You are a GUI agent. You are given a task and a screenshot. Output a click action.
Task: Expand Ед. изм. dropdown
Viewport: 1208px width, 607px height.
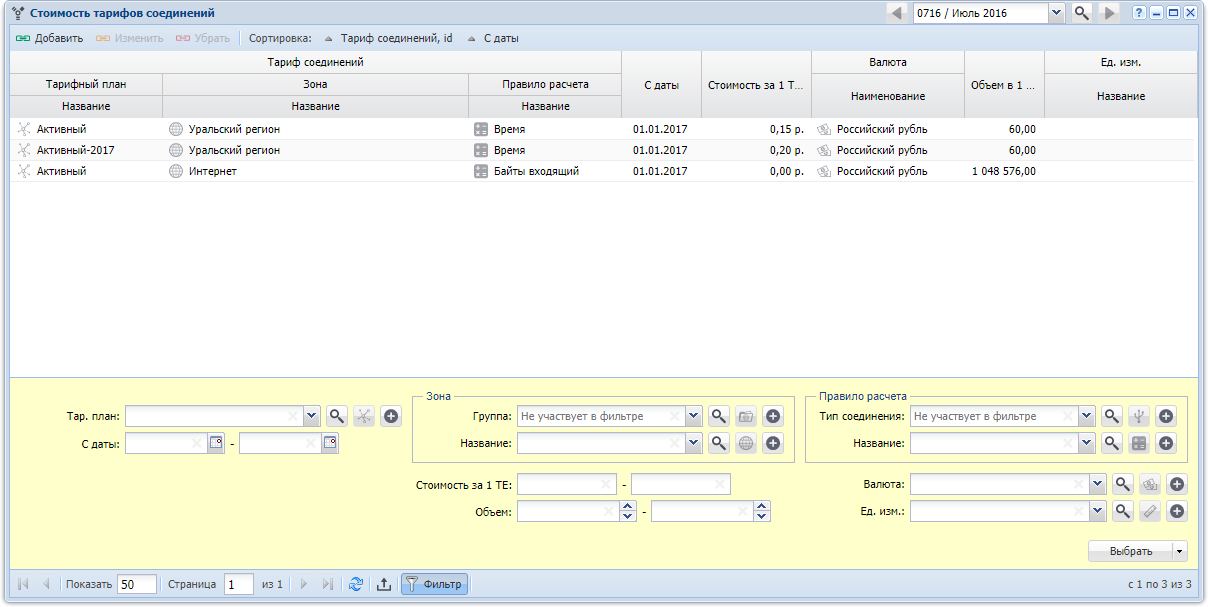tap(1098, 511)
